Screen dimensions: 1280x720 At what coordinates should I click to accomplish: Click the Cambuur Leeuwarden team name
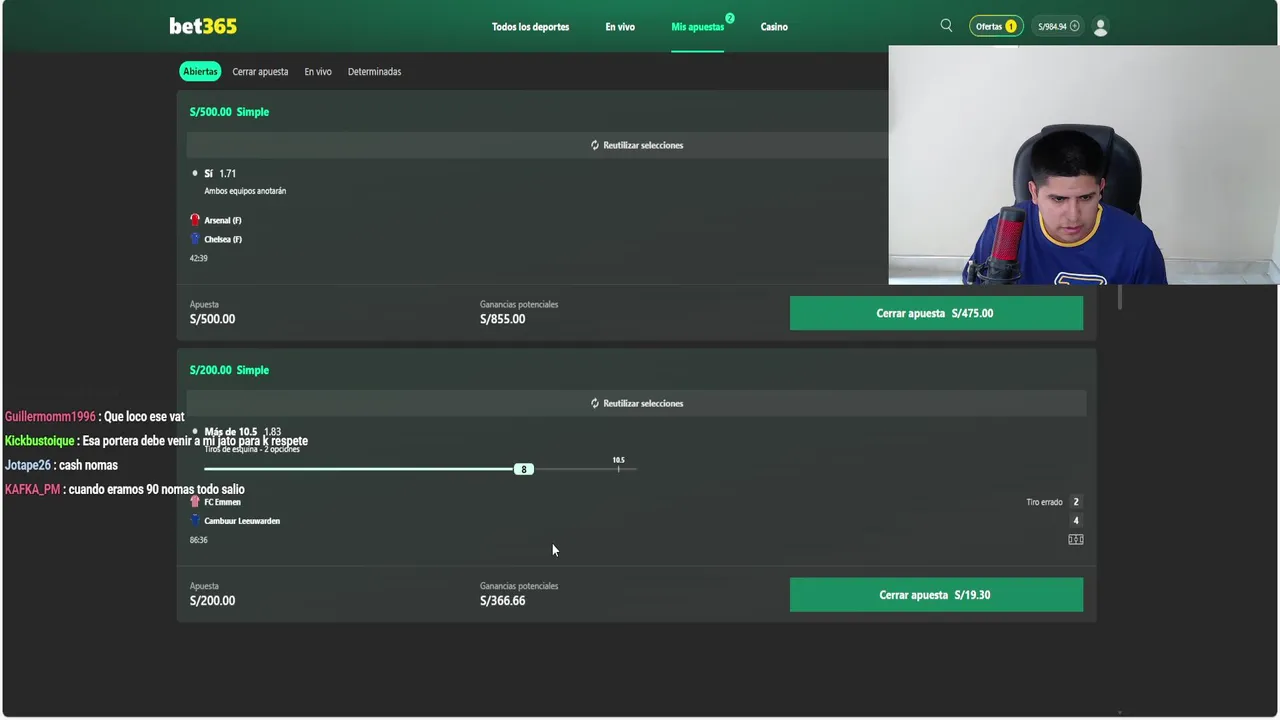242,521
